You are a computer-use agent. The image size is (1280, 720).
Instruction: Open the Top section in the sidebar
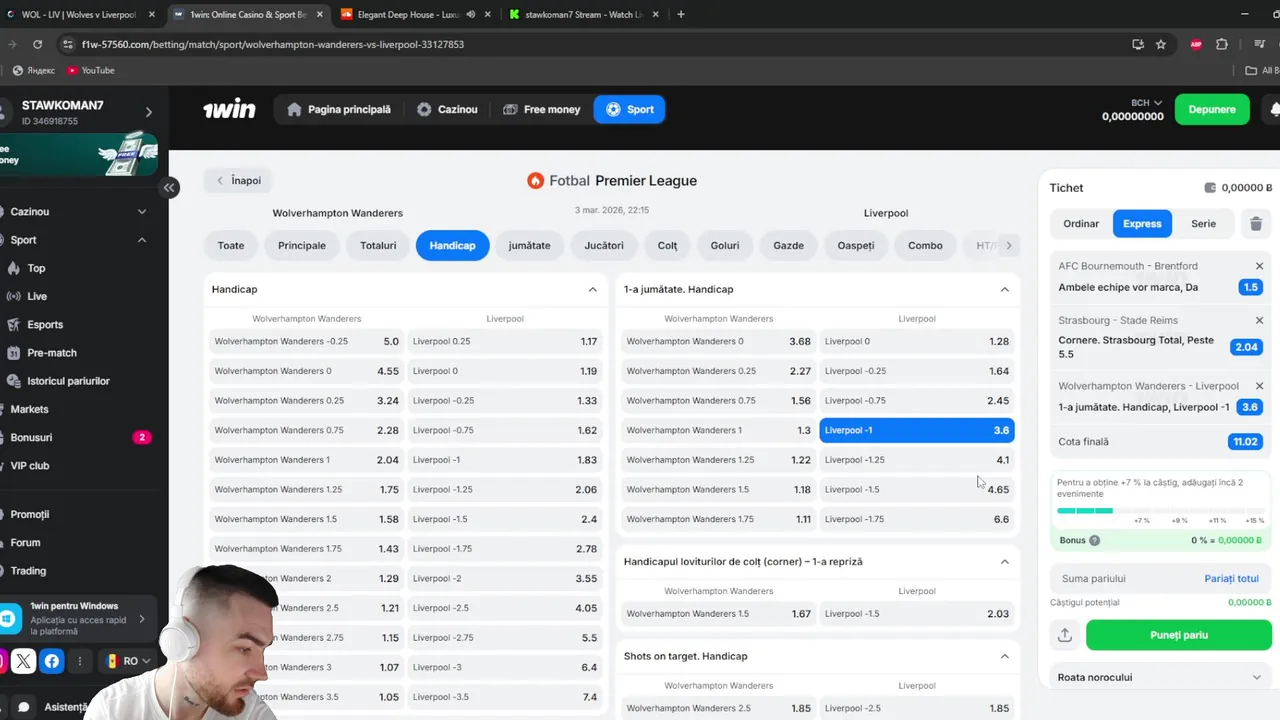(36, 268)
